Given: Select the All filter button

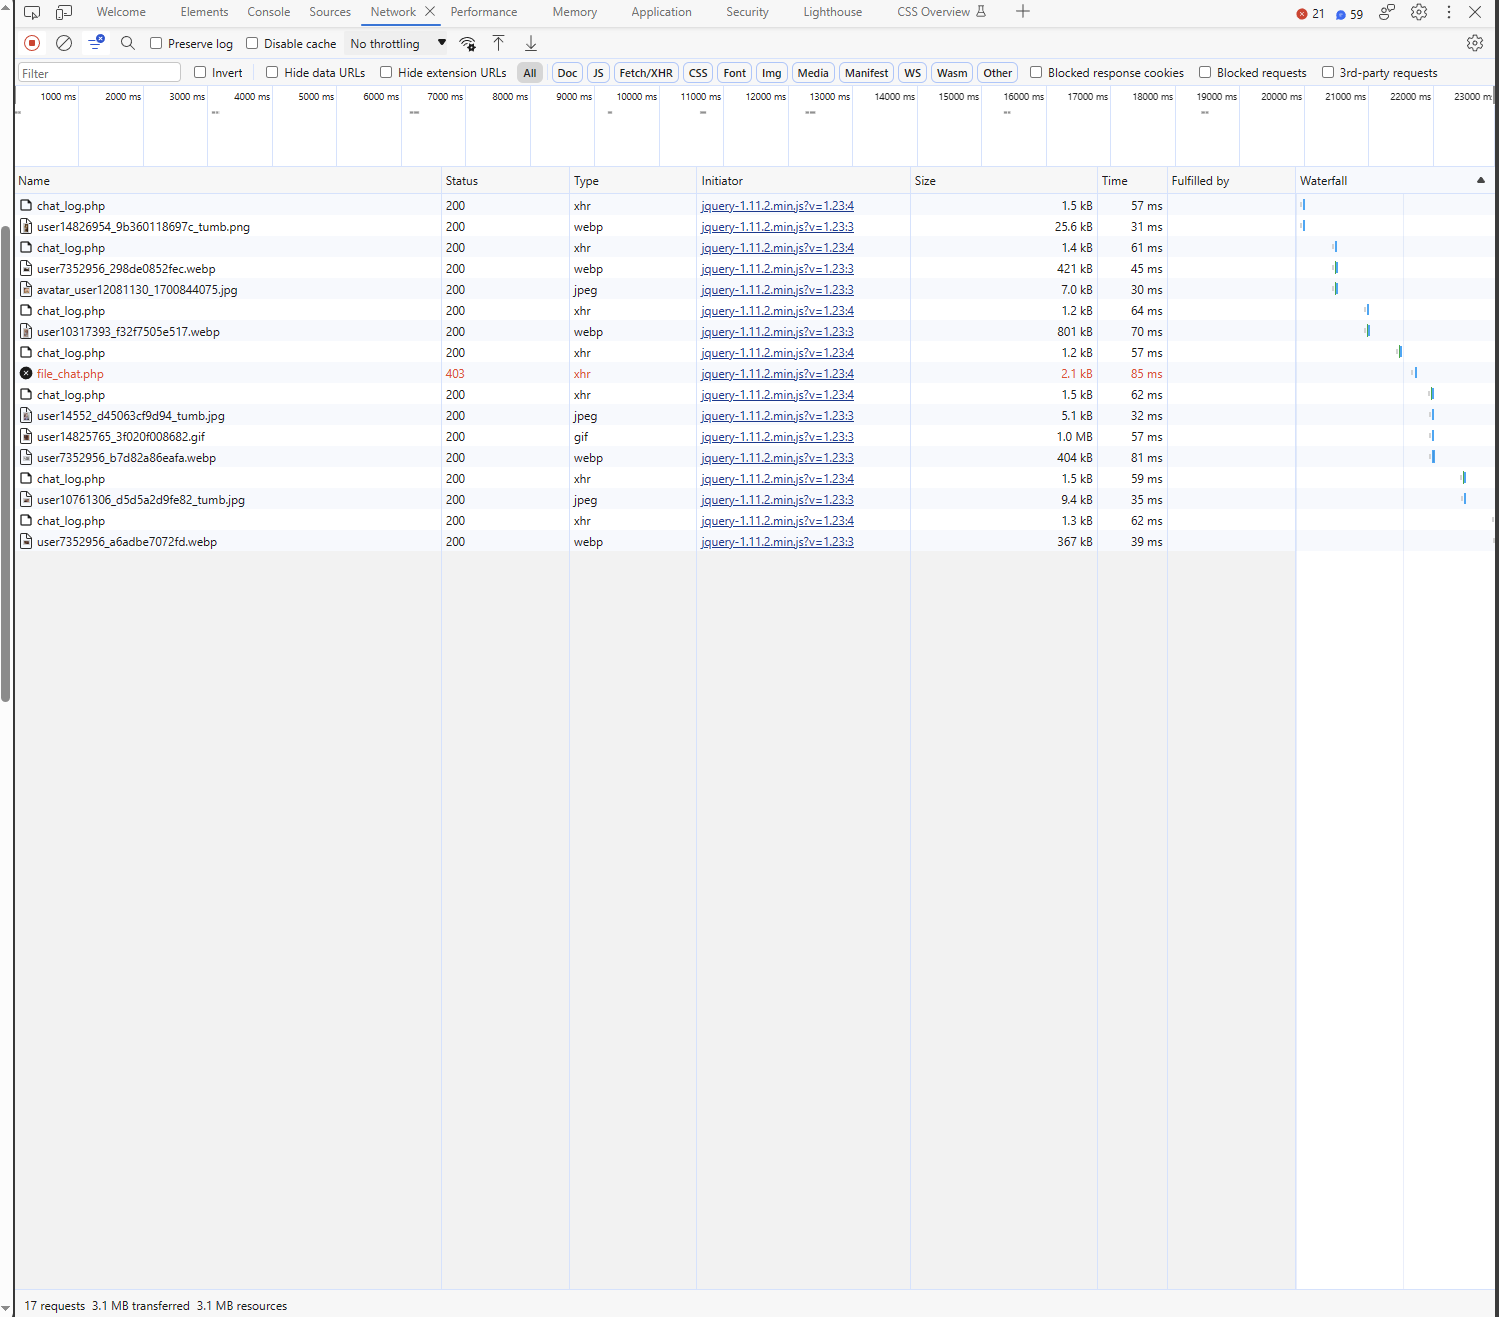Looking at the screenshot, I should pos(530,73).
